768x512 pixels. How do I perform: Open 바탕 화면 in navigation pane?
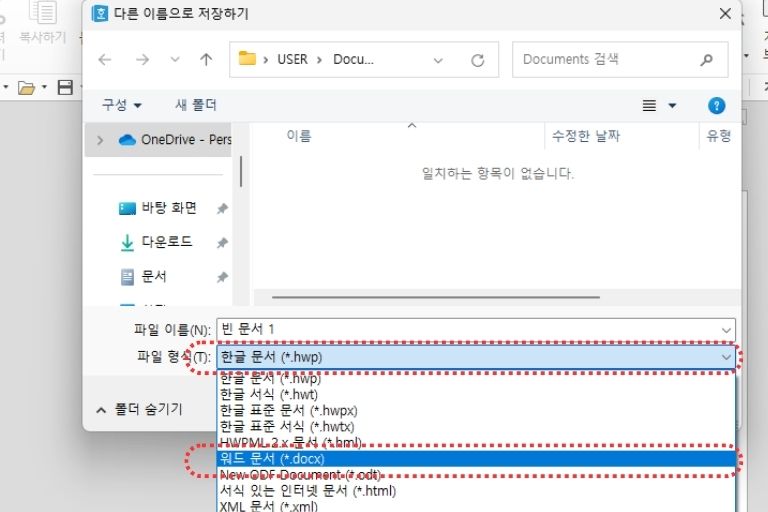[169, 208]
